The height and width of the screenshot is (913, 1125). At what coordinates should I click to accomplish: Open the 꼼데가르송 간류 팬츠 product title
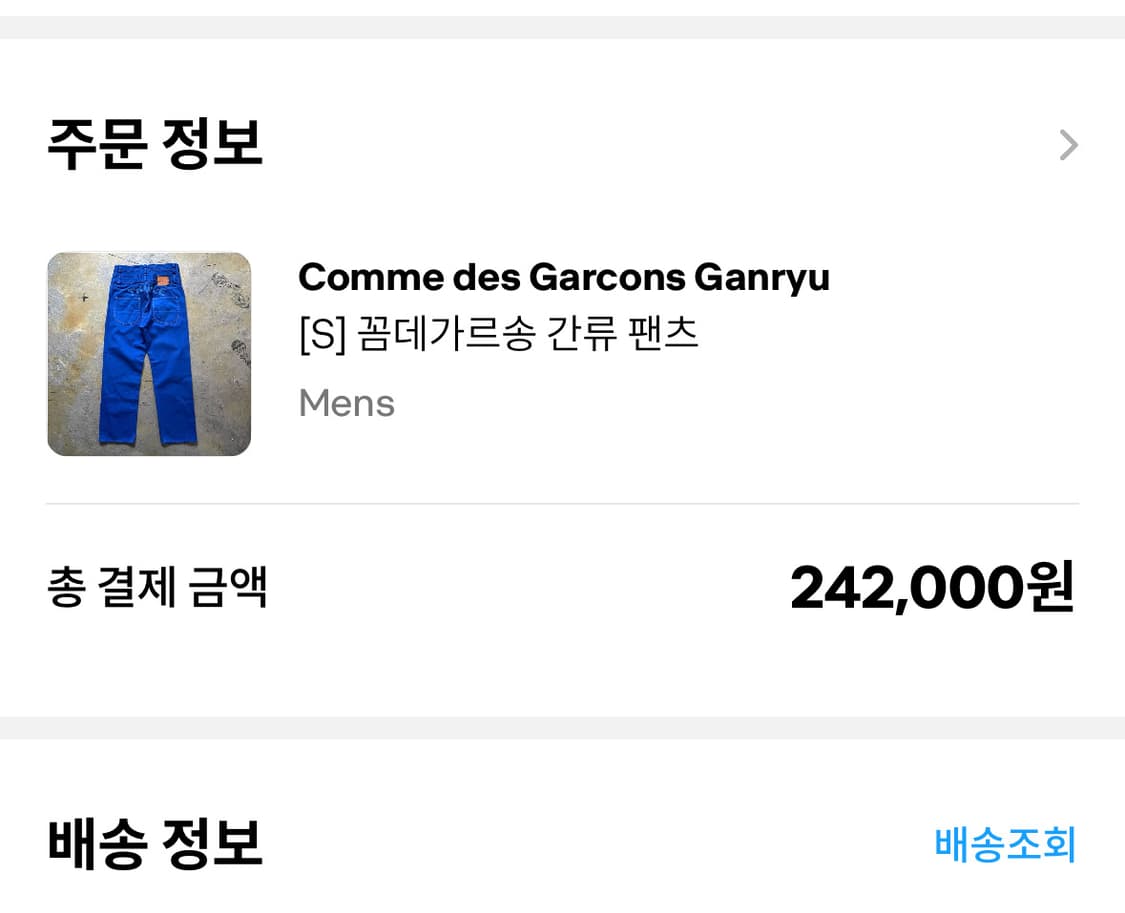[498, 334]
